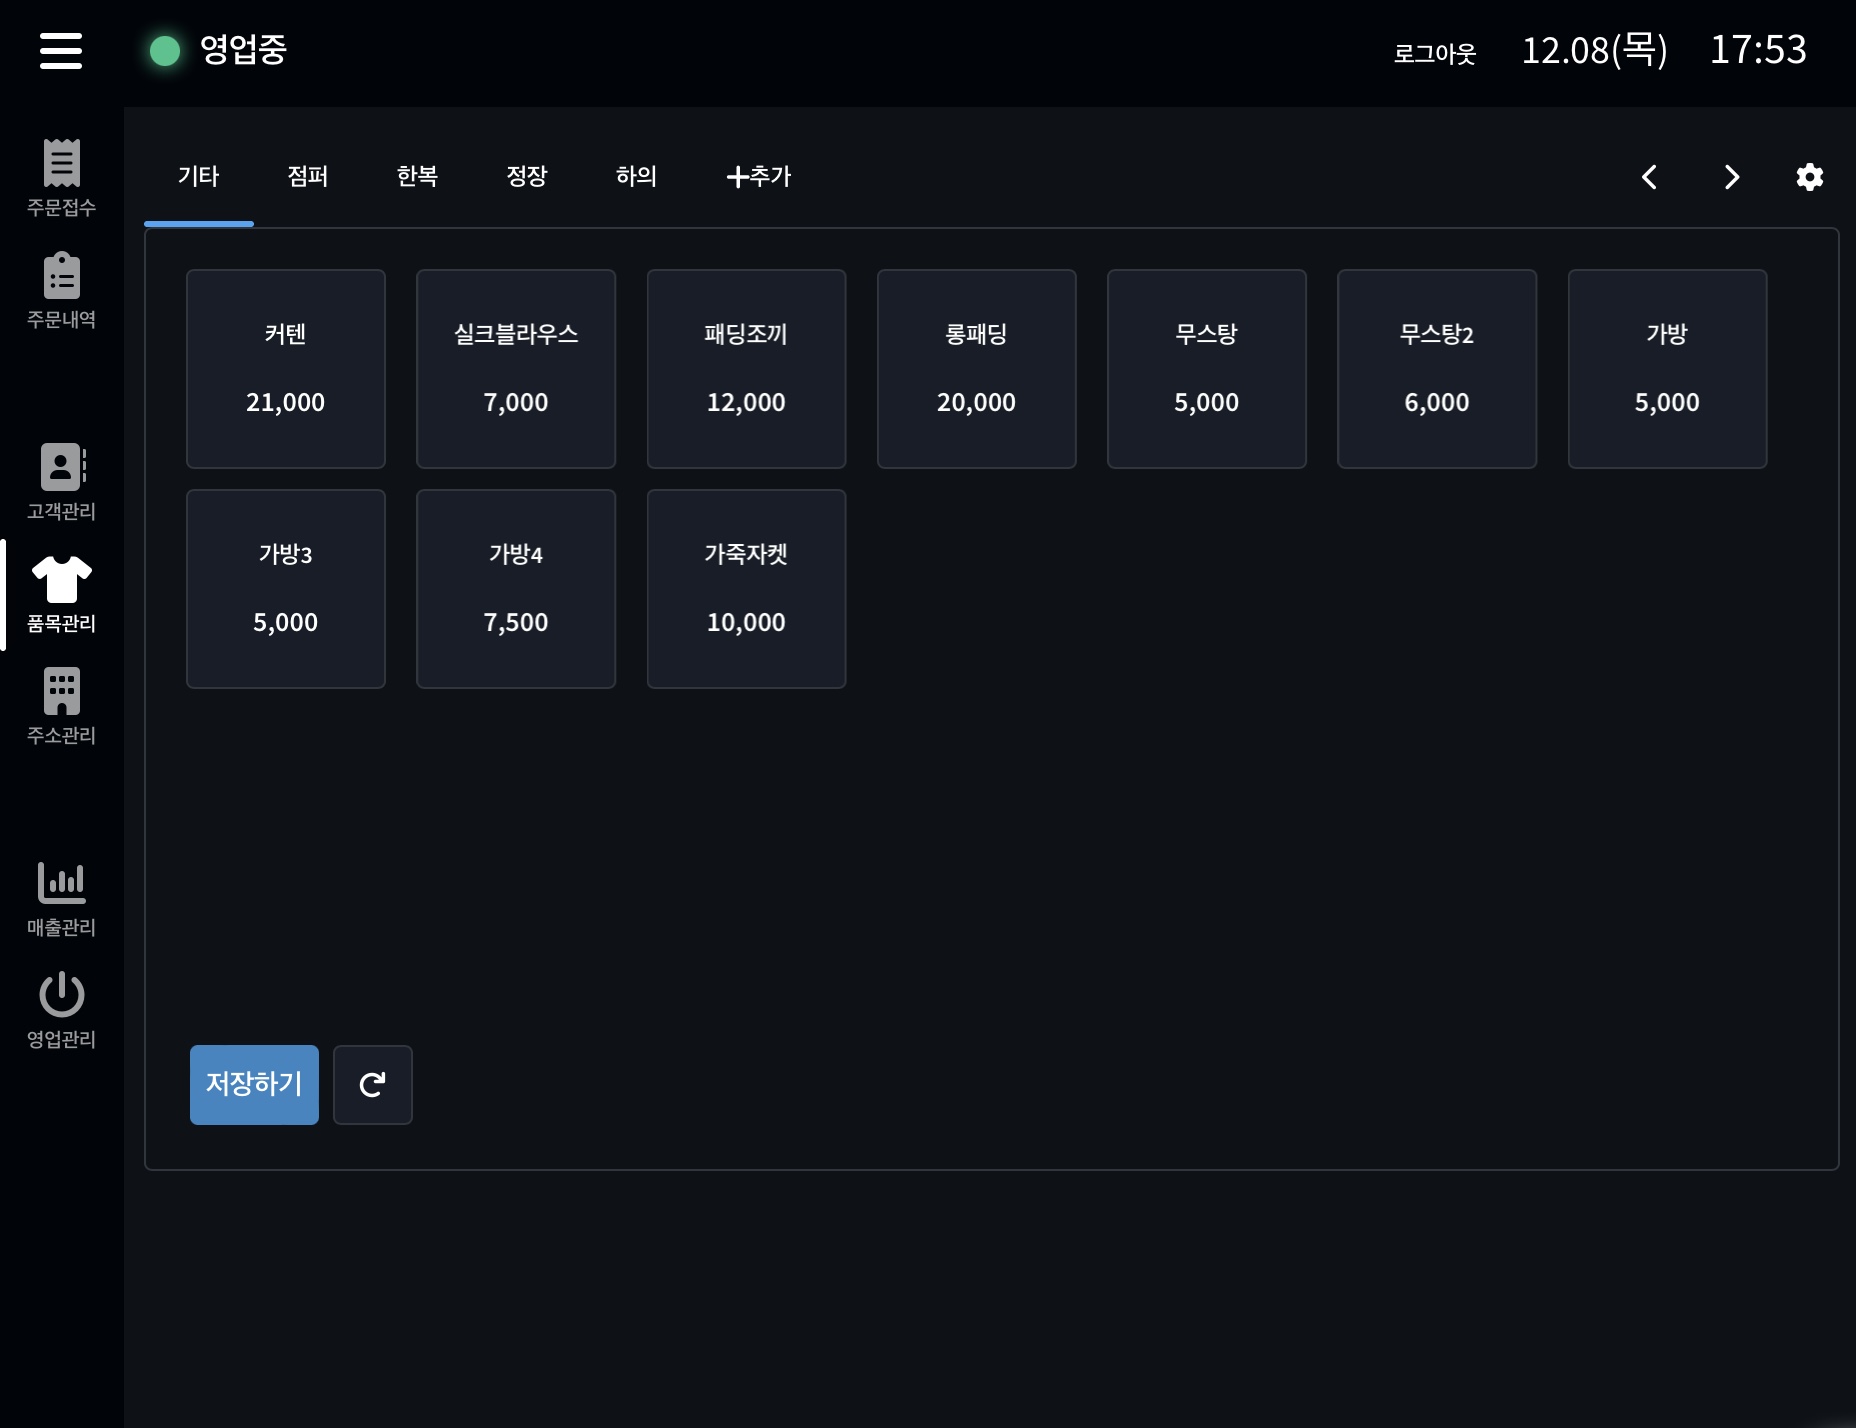Click the refresh icon next to 저장하기
The width and height of the screenshot is (1856, 1428).
(372, 1084)
